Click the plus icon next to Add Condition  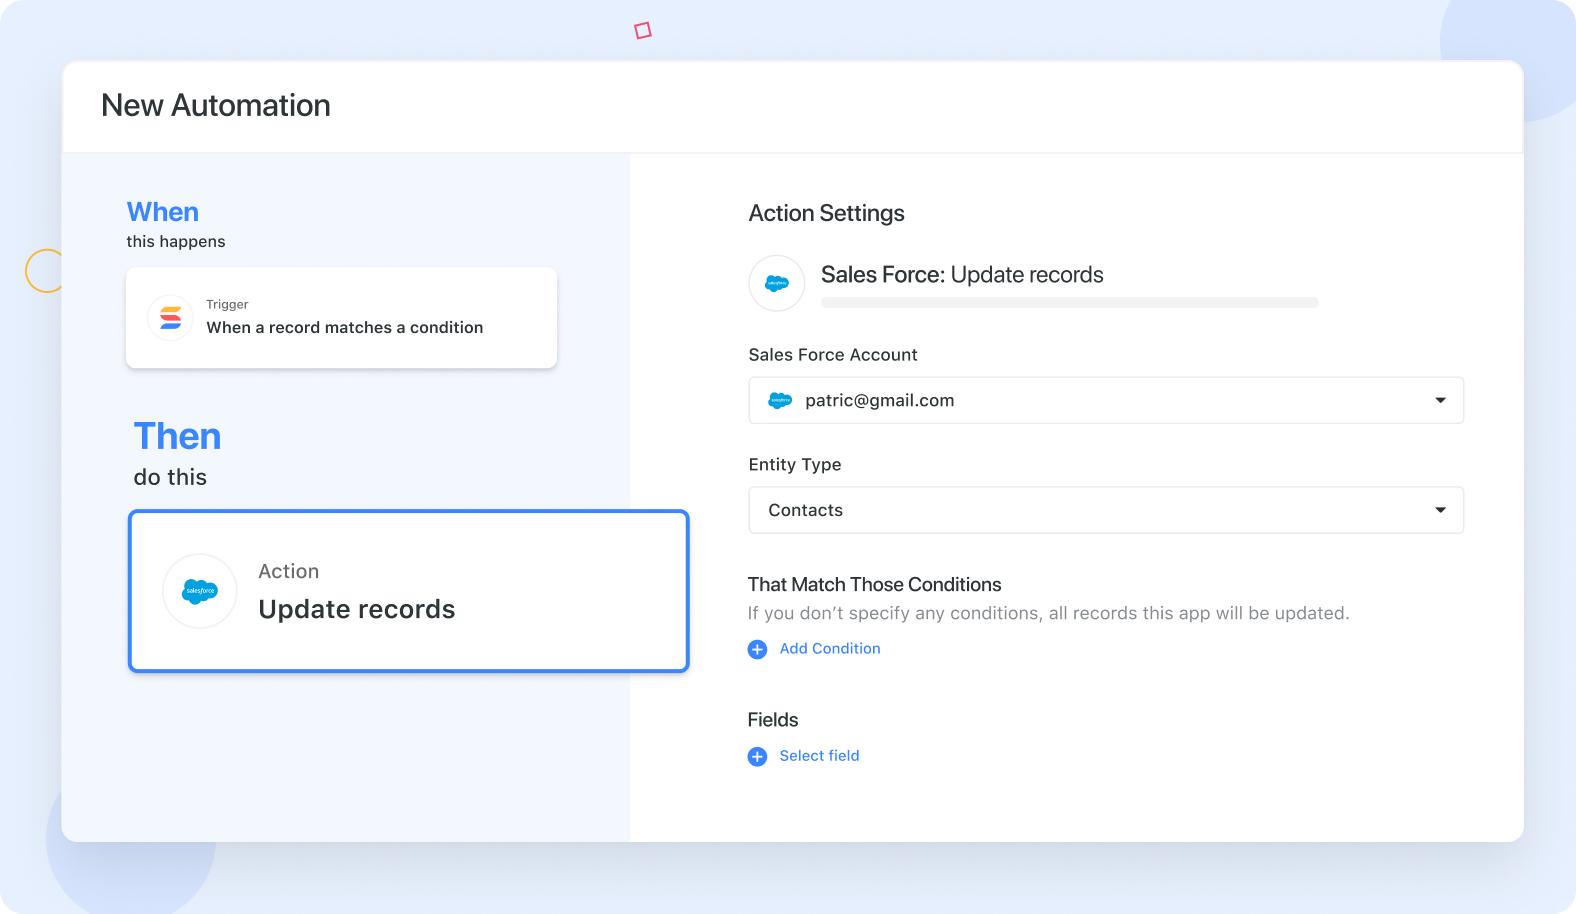(x=758, y=649)
